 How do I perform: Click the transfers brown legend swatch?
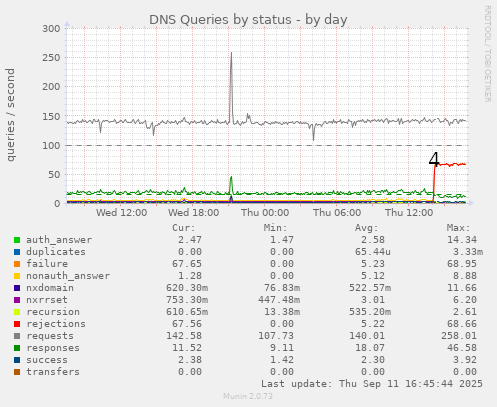(17, 372)
